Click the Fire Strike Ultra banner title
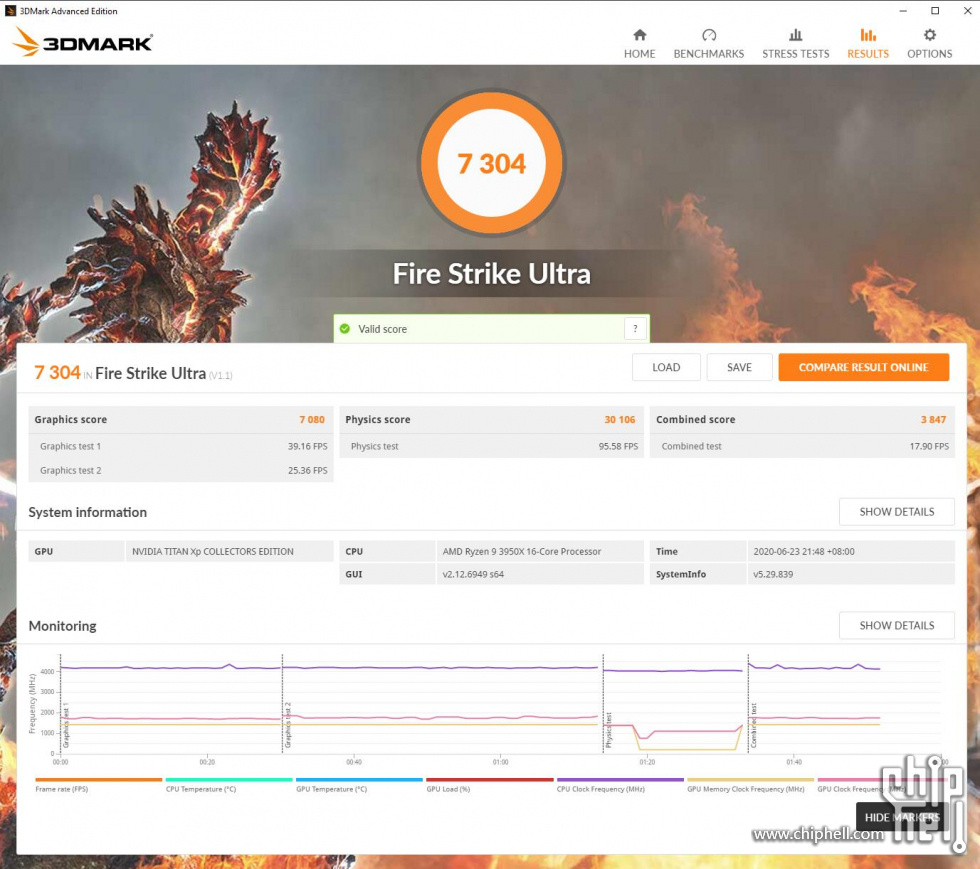The width and height of the screenshot is (980, 869). click(x=491, y=274)
